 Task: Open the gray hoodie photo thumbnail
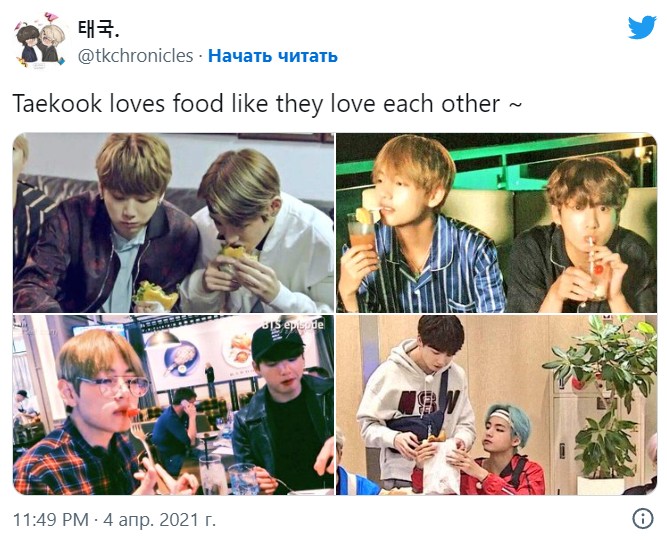click(x=496, y=405)
